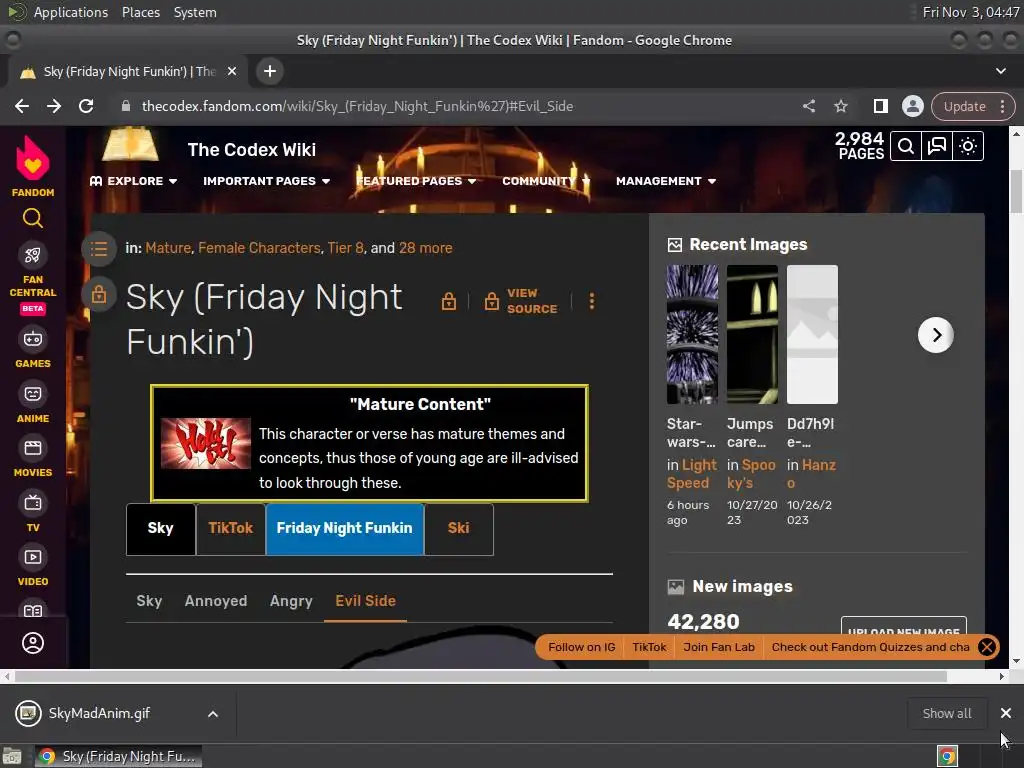Select the TikTok tab
The width and height of the screenshot is (1024, 768).
(231, 528)
